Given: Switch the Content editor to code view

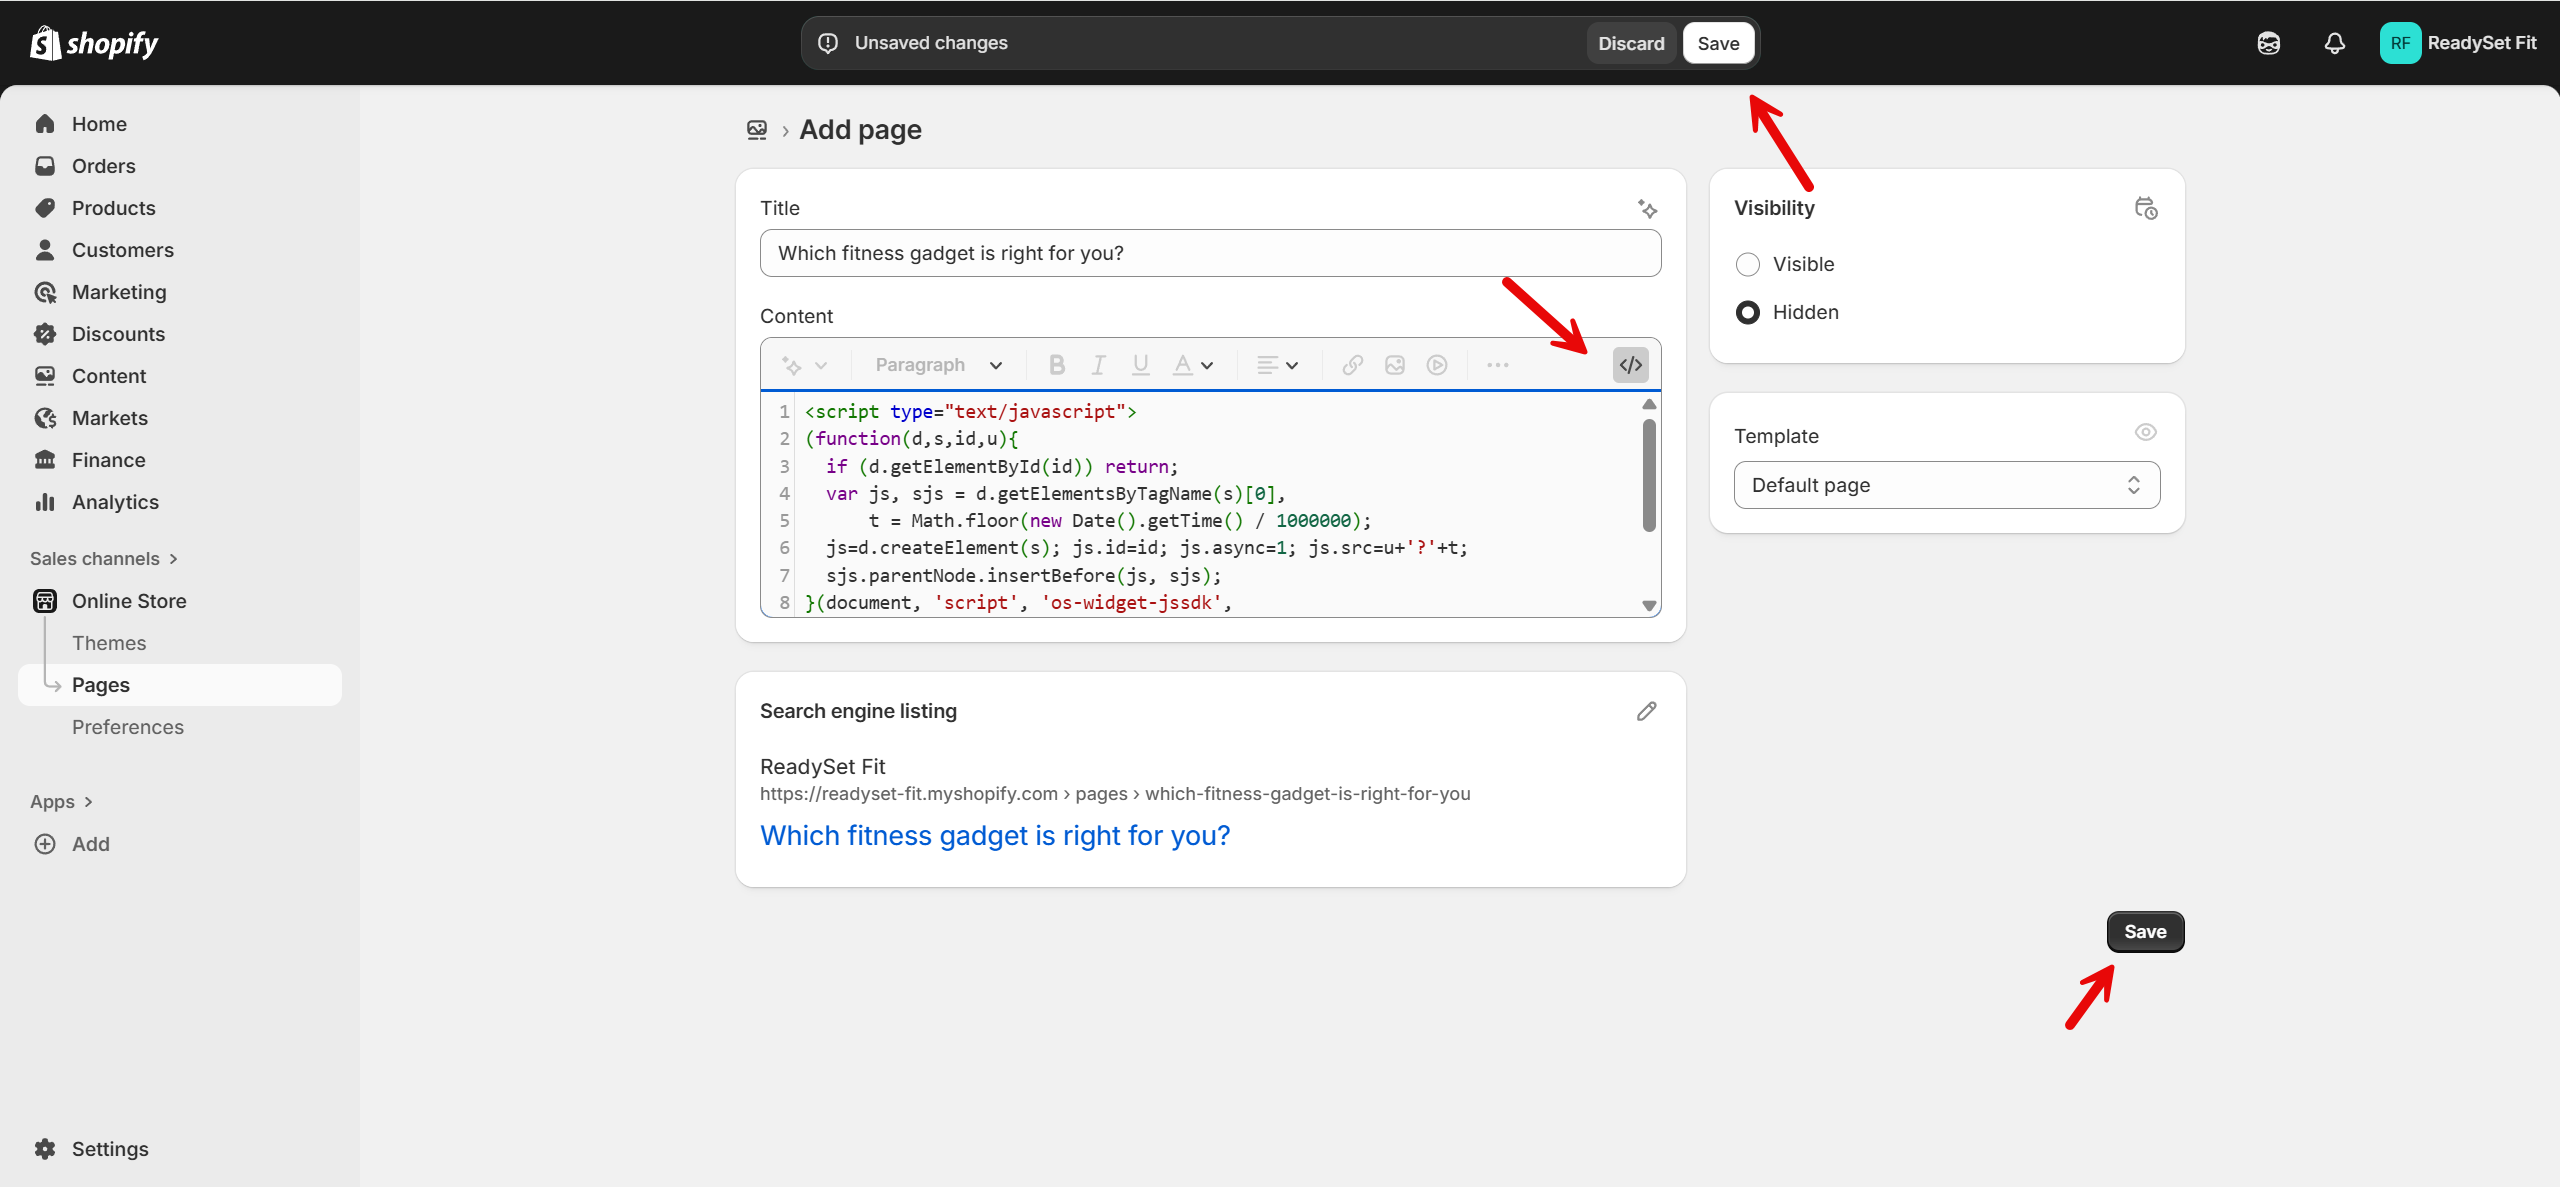Looking at the screenshot, I should [1629, 364].
